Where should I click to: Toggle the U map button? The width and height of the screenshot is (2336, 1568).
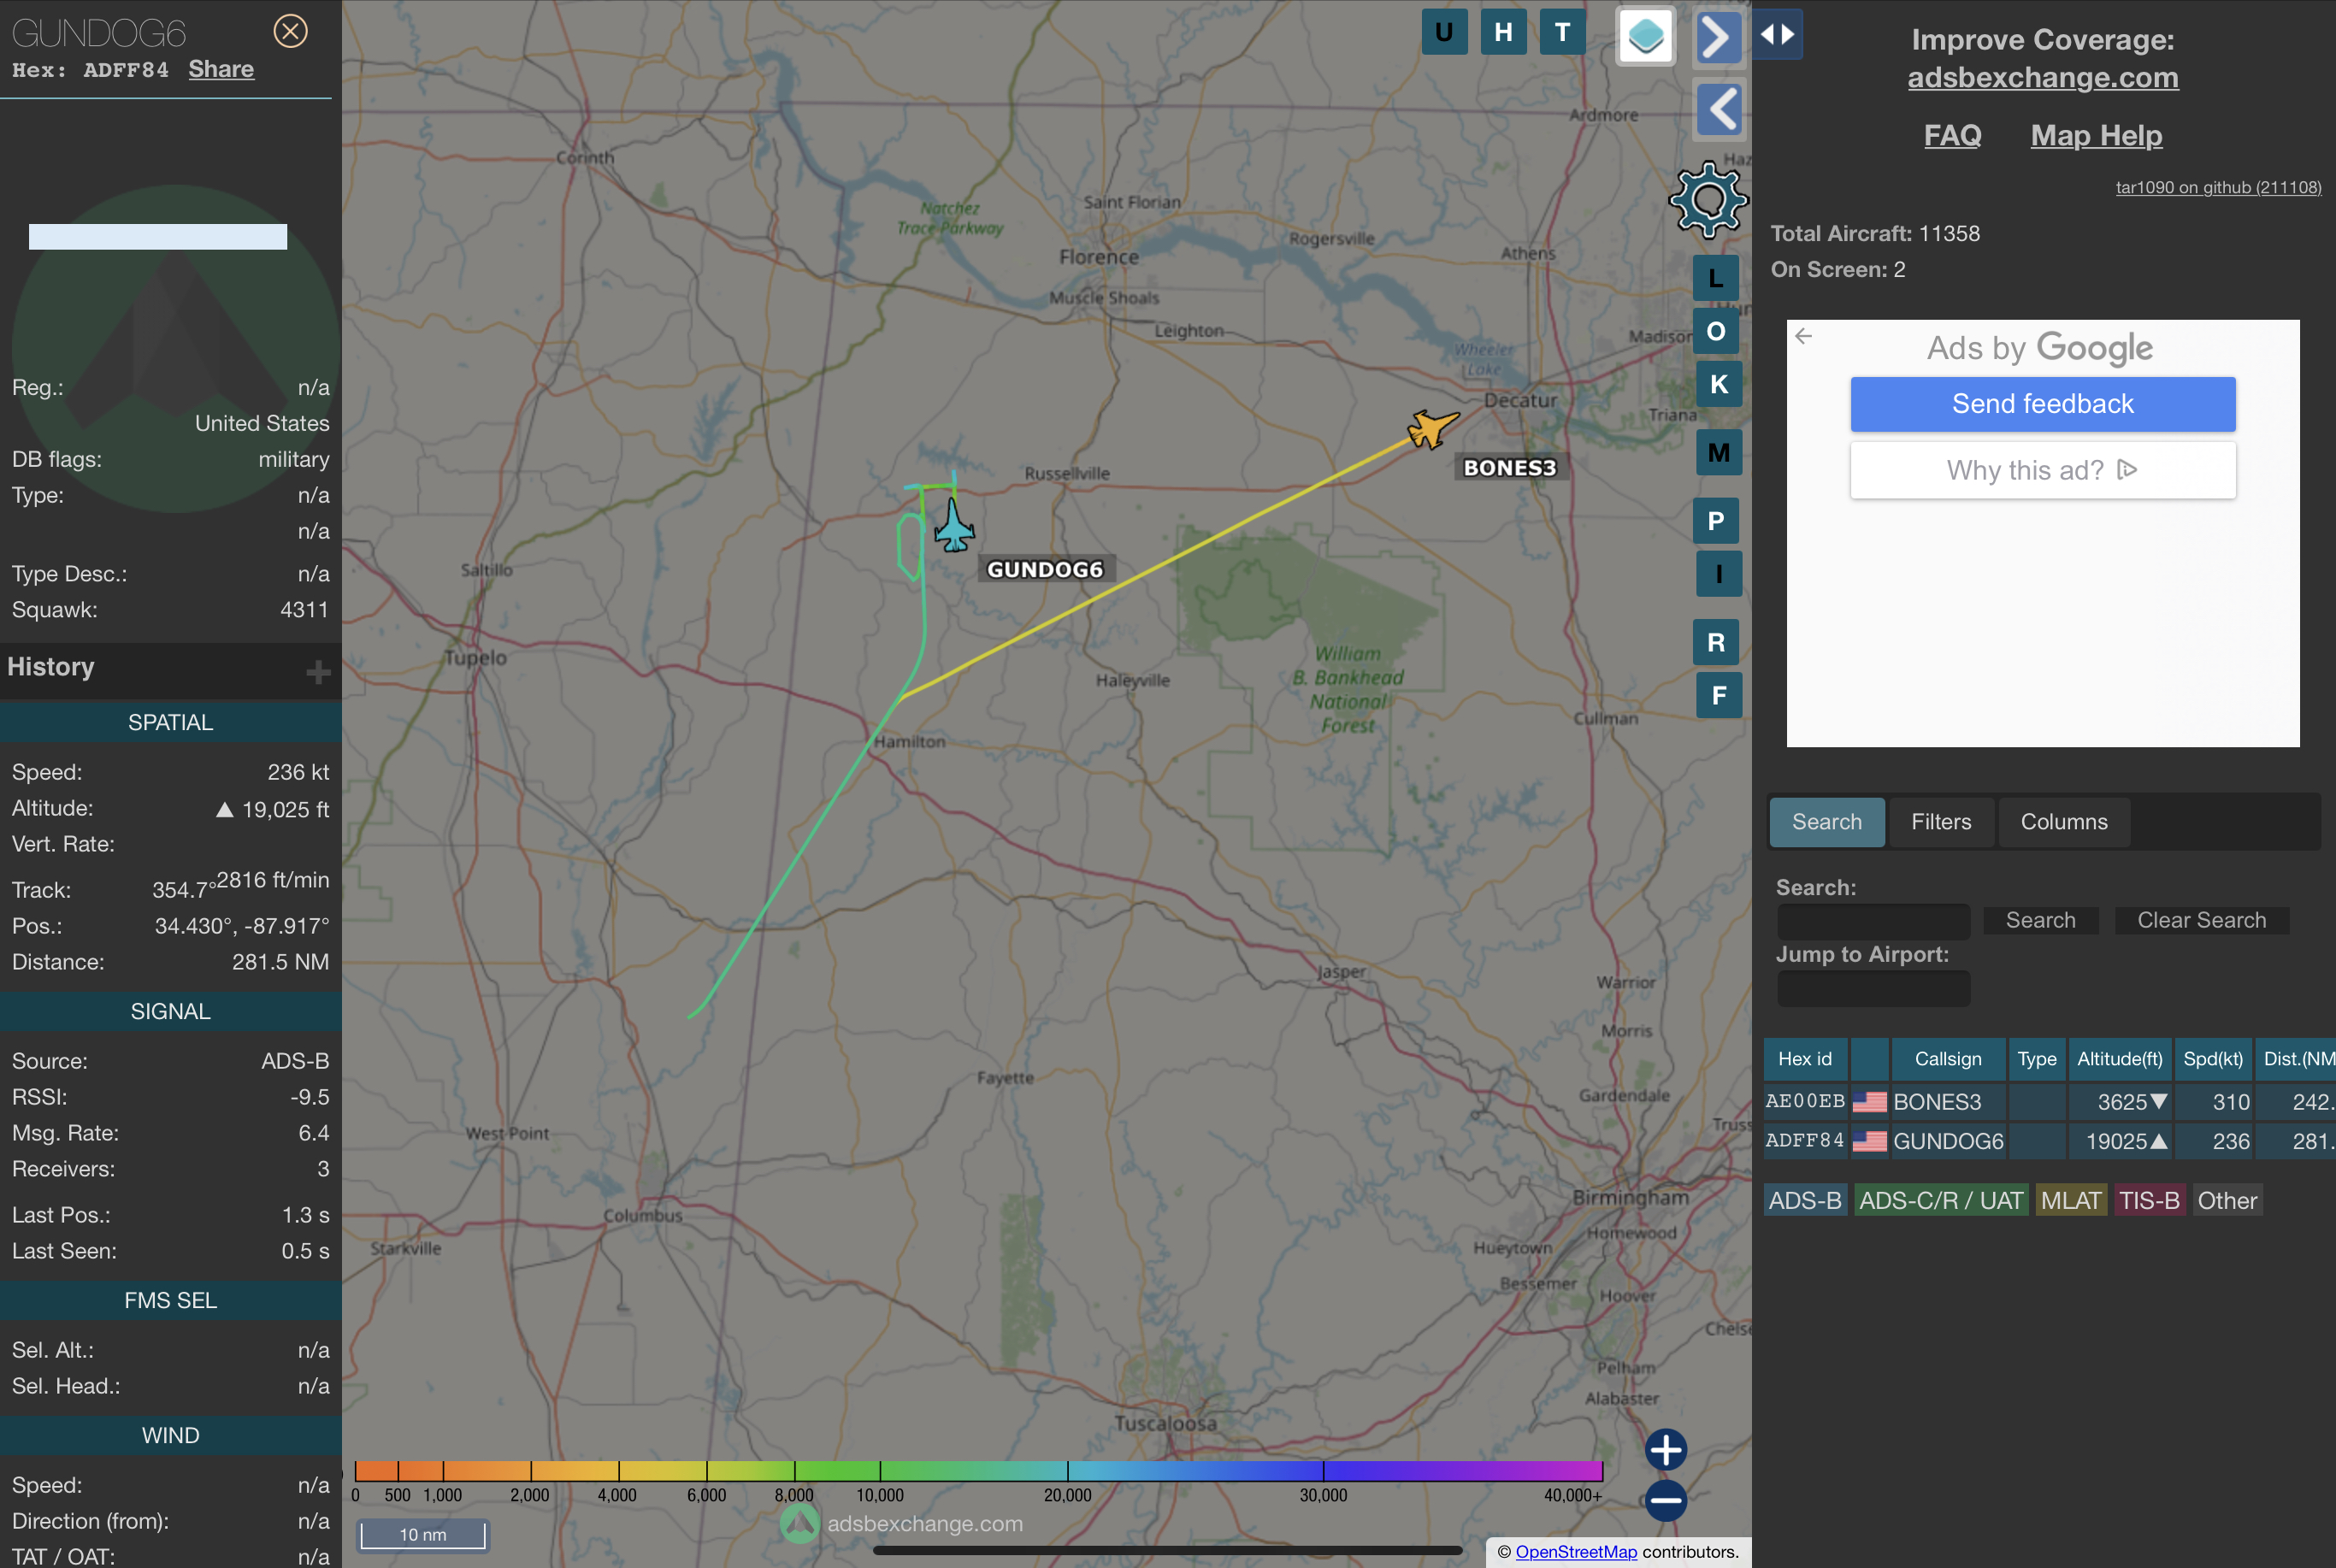1444,32
